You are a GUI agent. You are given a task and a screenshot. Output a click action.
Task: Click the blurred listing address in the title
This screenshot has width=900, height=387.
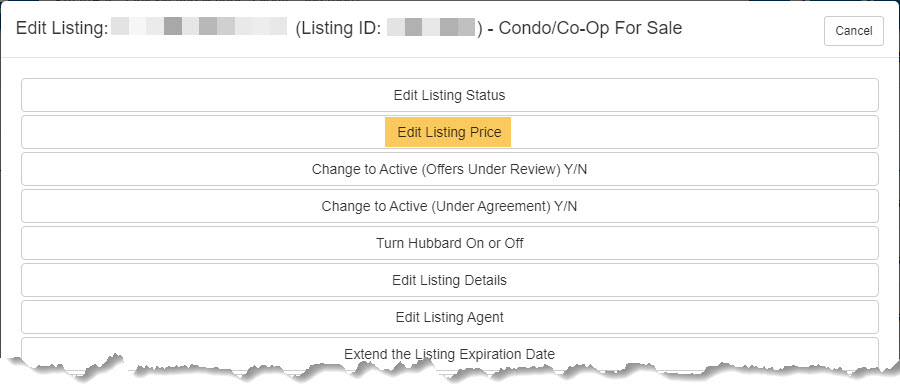(199, 26)
